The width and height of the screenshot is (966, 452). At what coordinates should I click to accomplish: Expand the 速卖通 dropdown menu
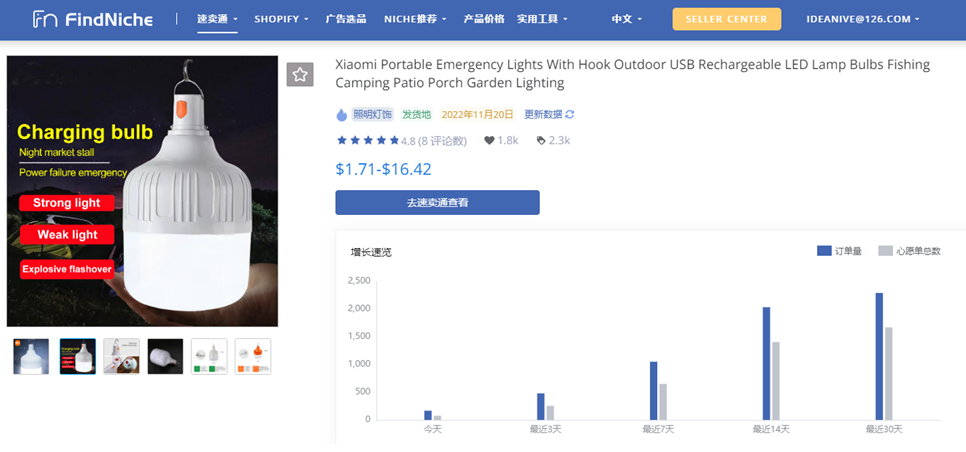click(x=217, y=19)
